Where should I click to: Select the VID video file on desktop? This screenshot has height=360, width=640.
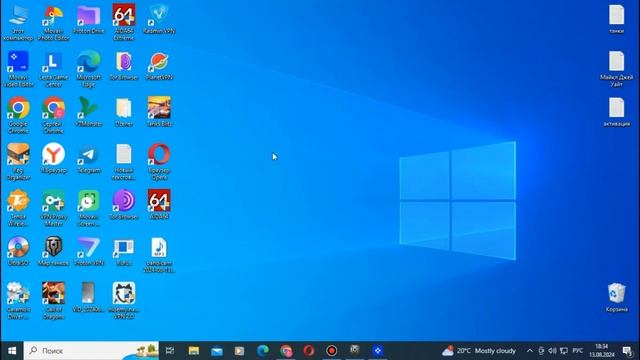coord(89,297)
